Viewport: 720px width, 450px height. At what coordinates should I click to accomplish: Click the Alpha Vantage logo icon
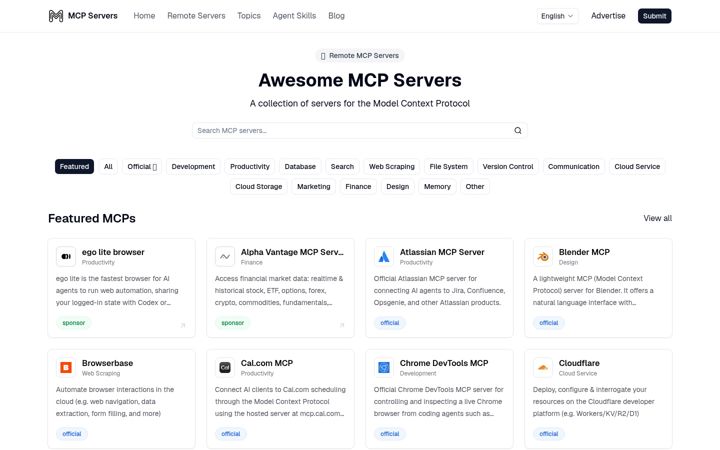coord(225,256)
